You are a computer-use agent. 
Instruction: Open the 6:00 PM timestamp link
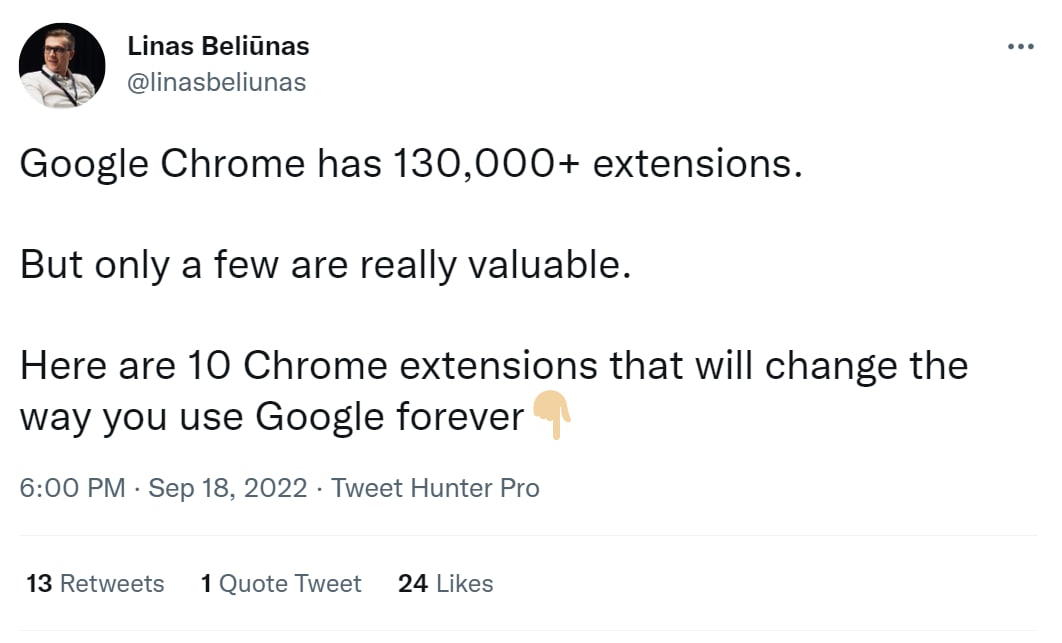(x=72, y=488)
